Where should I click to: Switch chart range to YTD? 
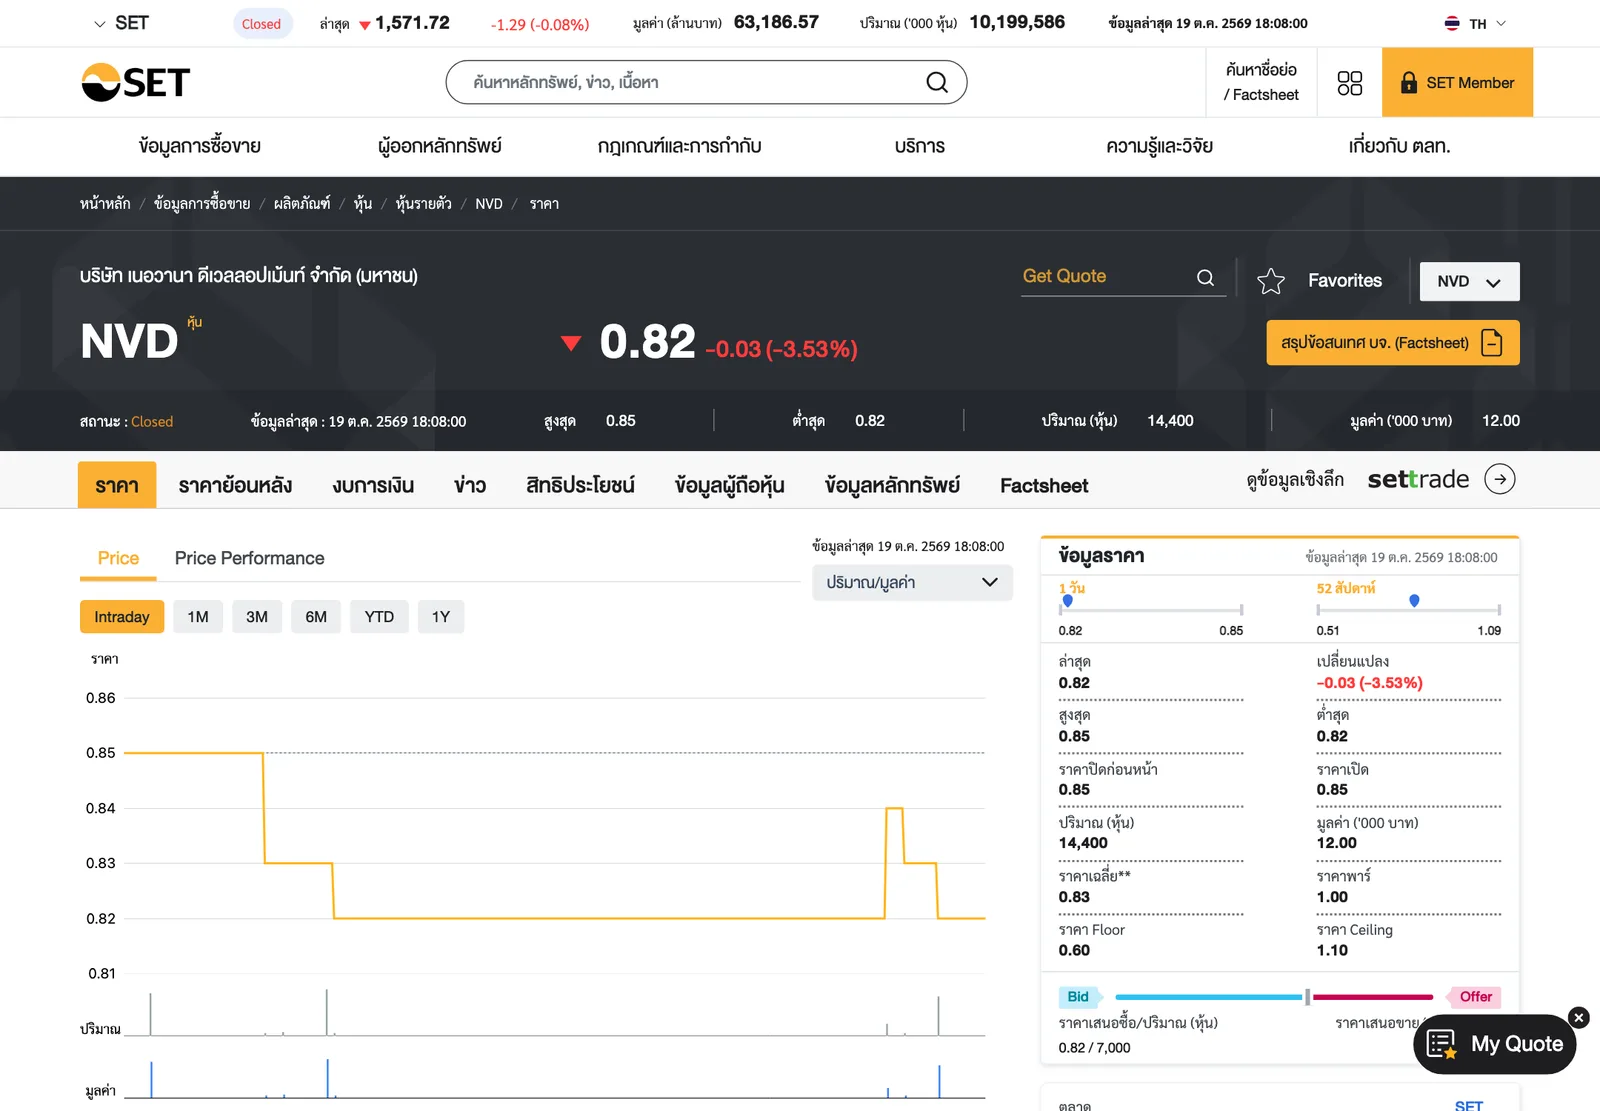point(379,617)
